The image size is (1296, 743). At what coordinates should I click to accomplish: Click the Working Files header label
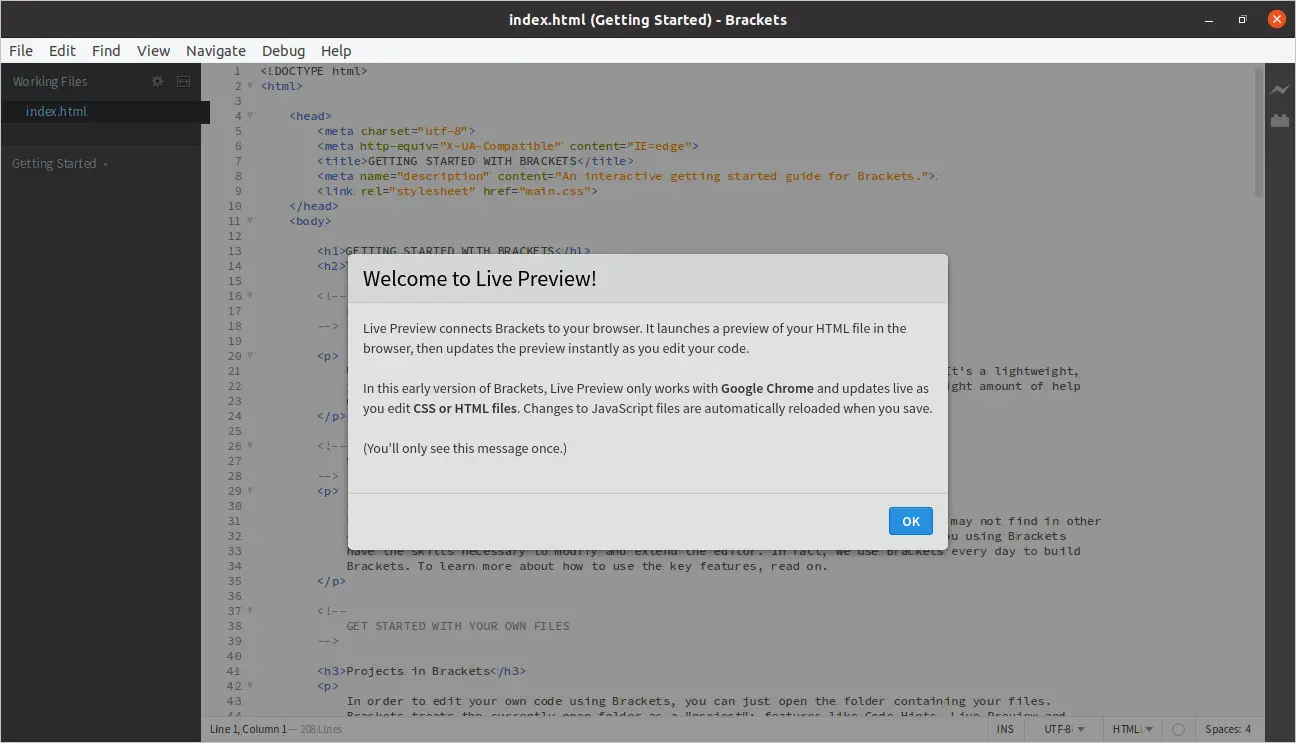[x=50, y=82]
